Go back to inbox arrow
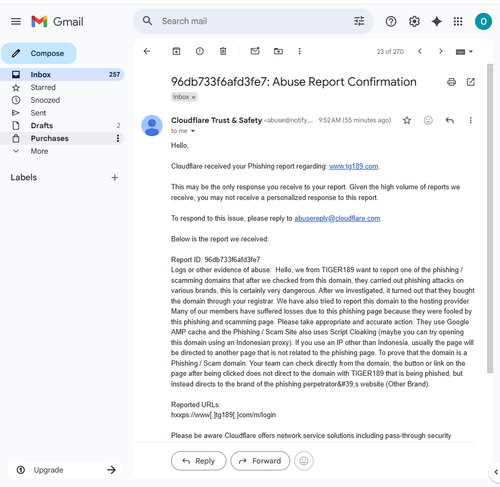500x487 pixels. [x=147, y=51]
